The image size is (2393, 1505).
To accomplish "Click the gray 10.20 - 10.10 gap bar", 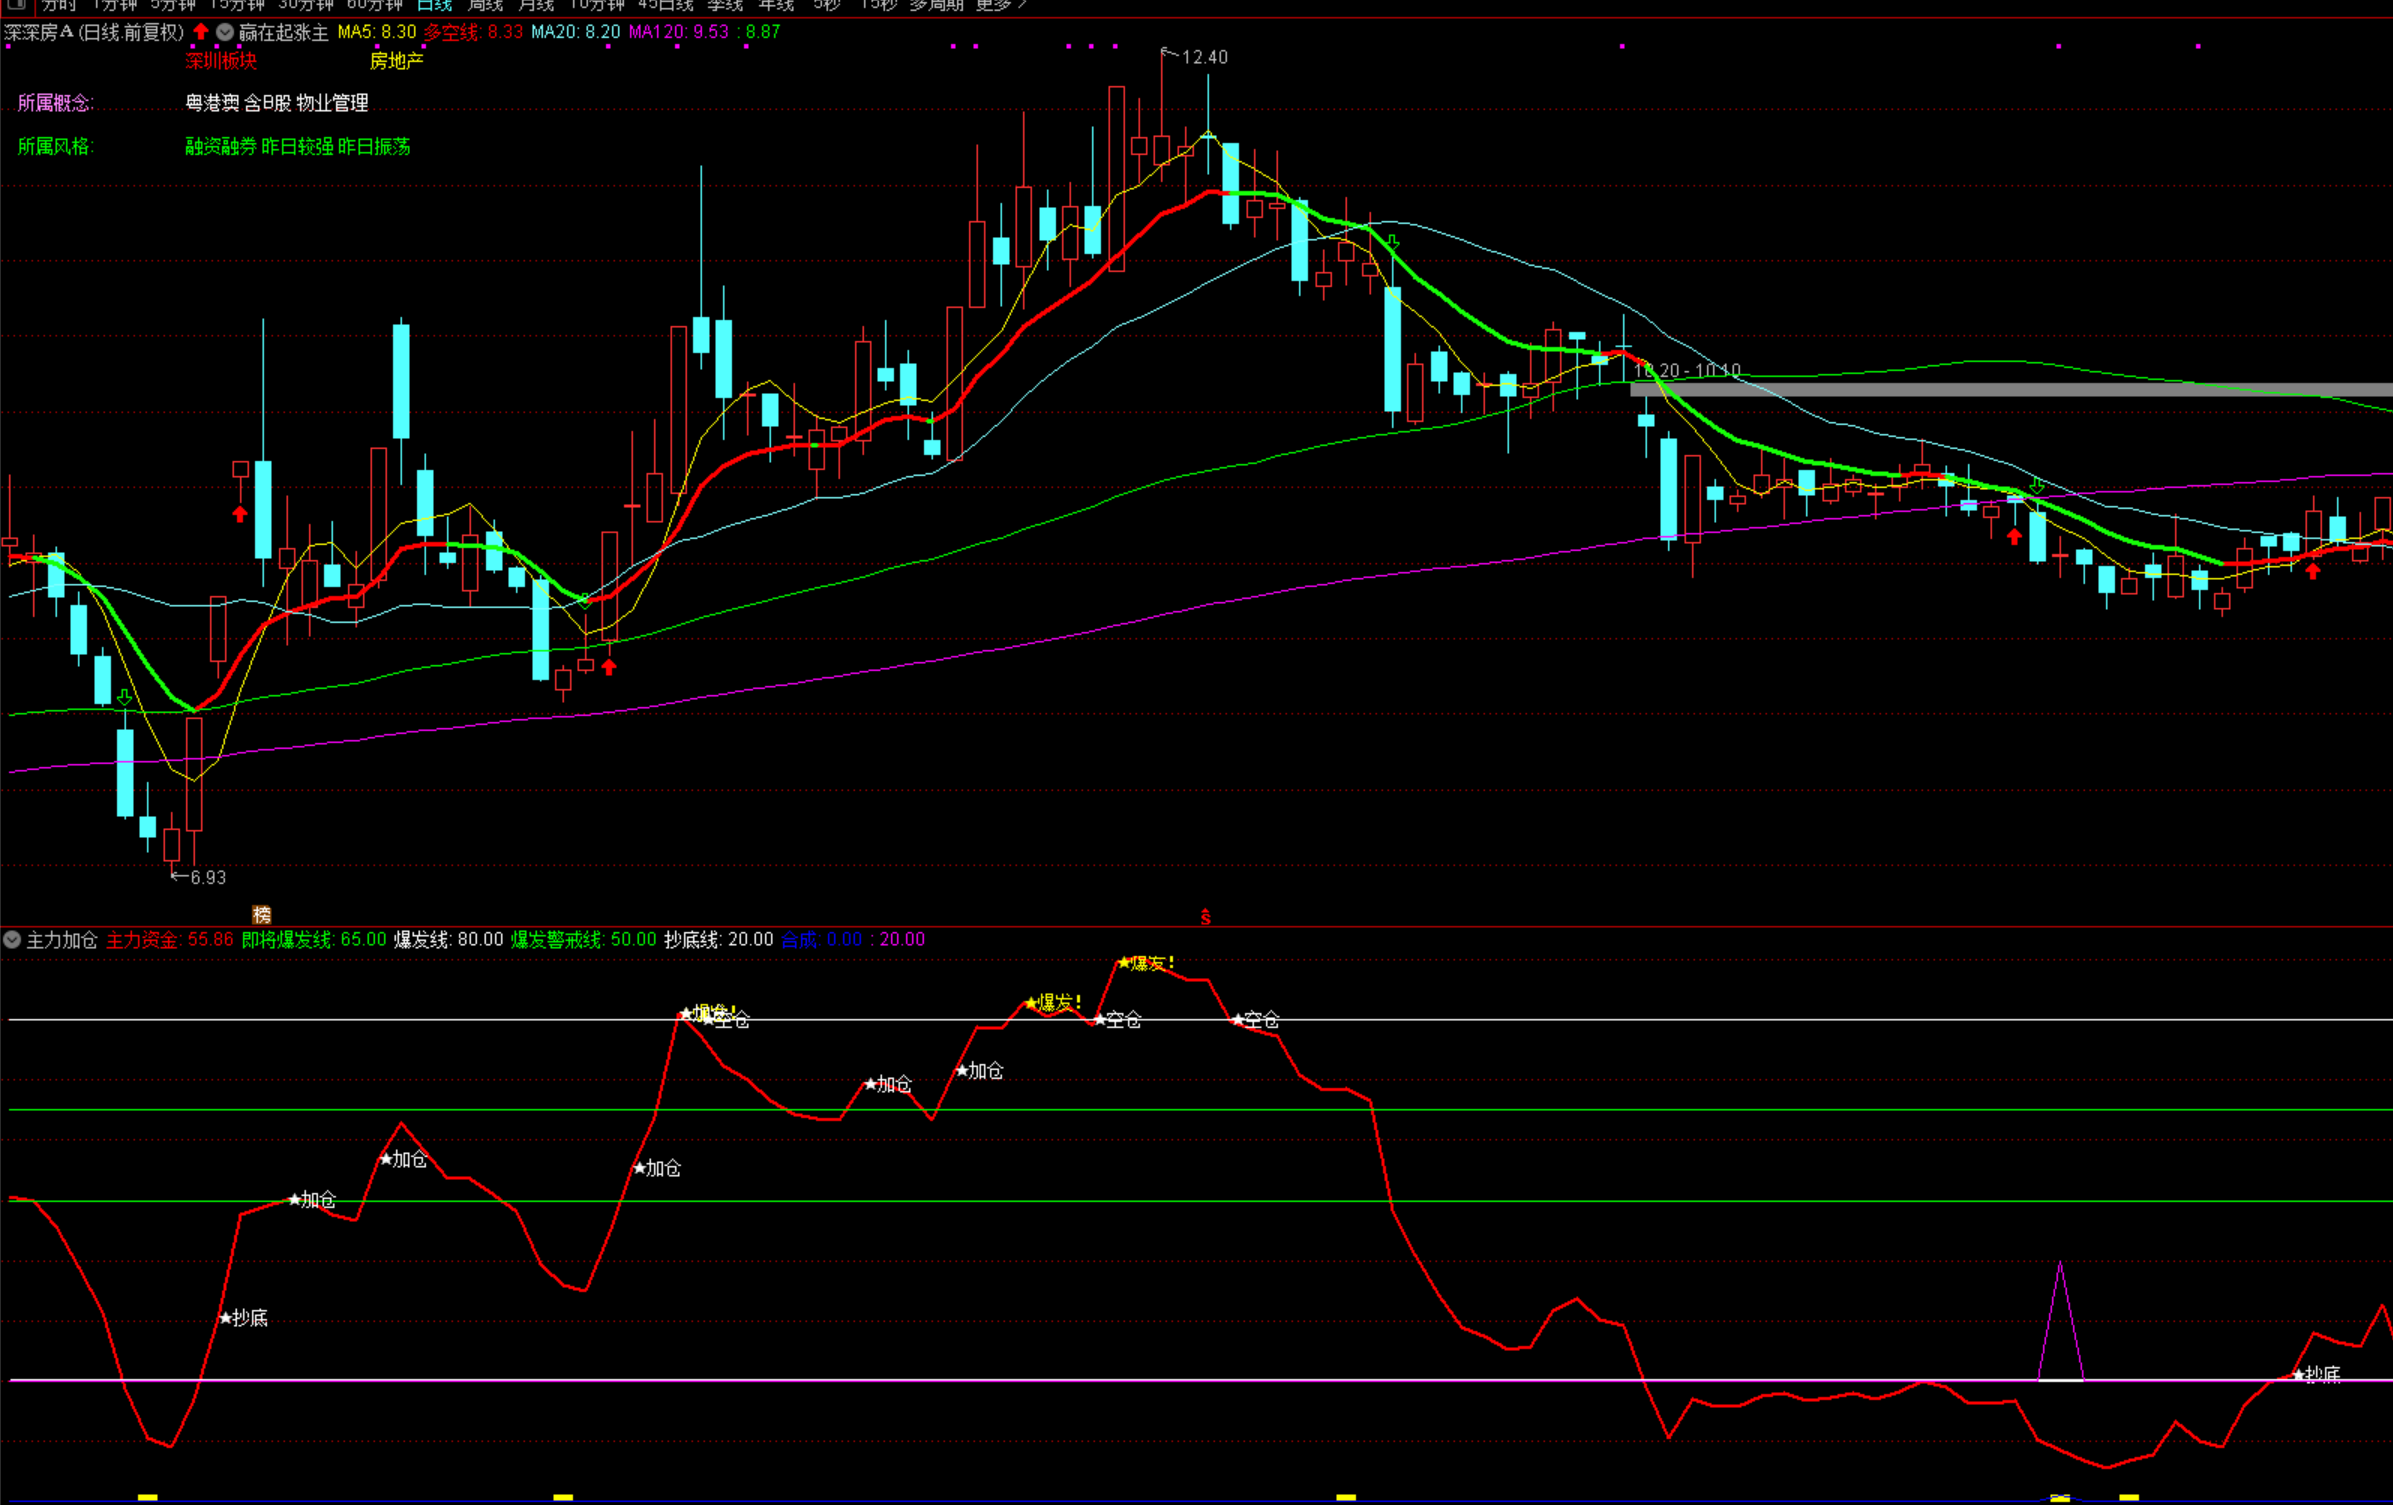I will click(2011, 390).
